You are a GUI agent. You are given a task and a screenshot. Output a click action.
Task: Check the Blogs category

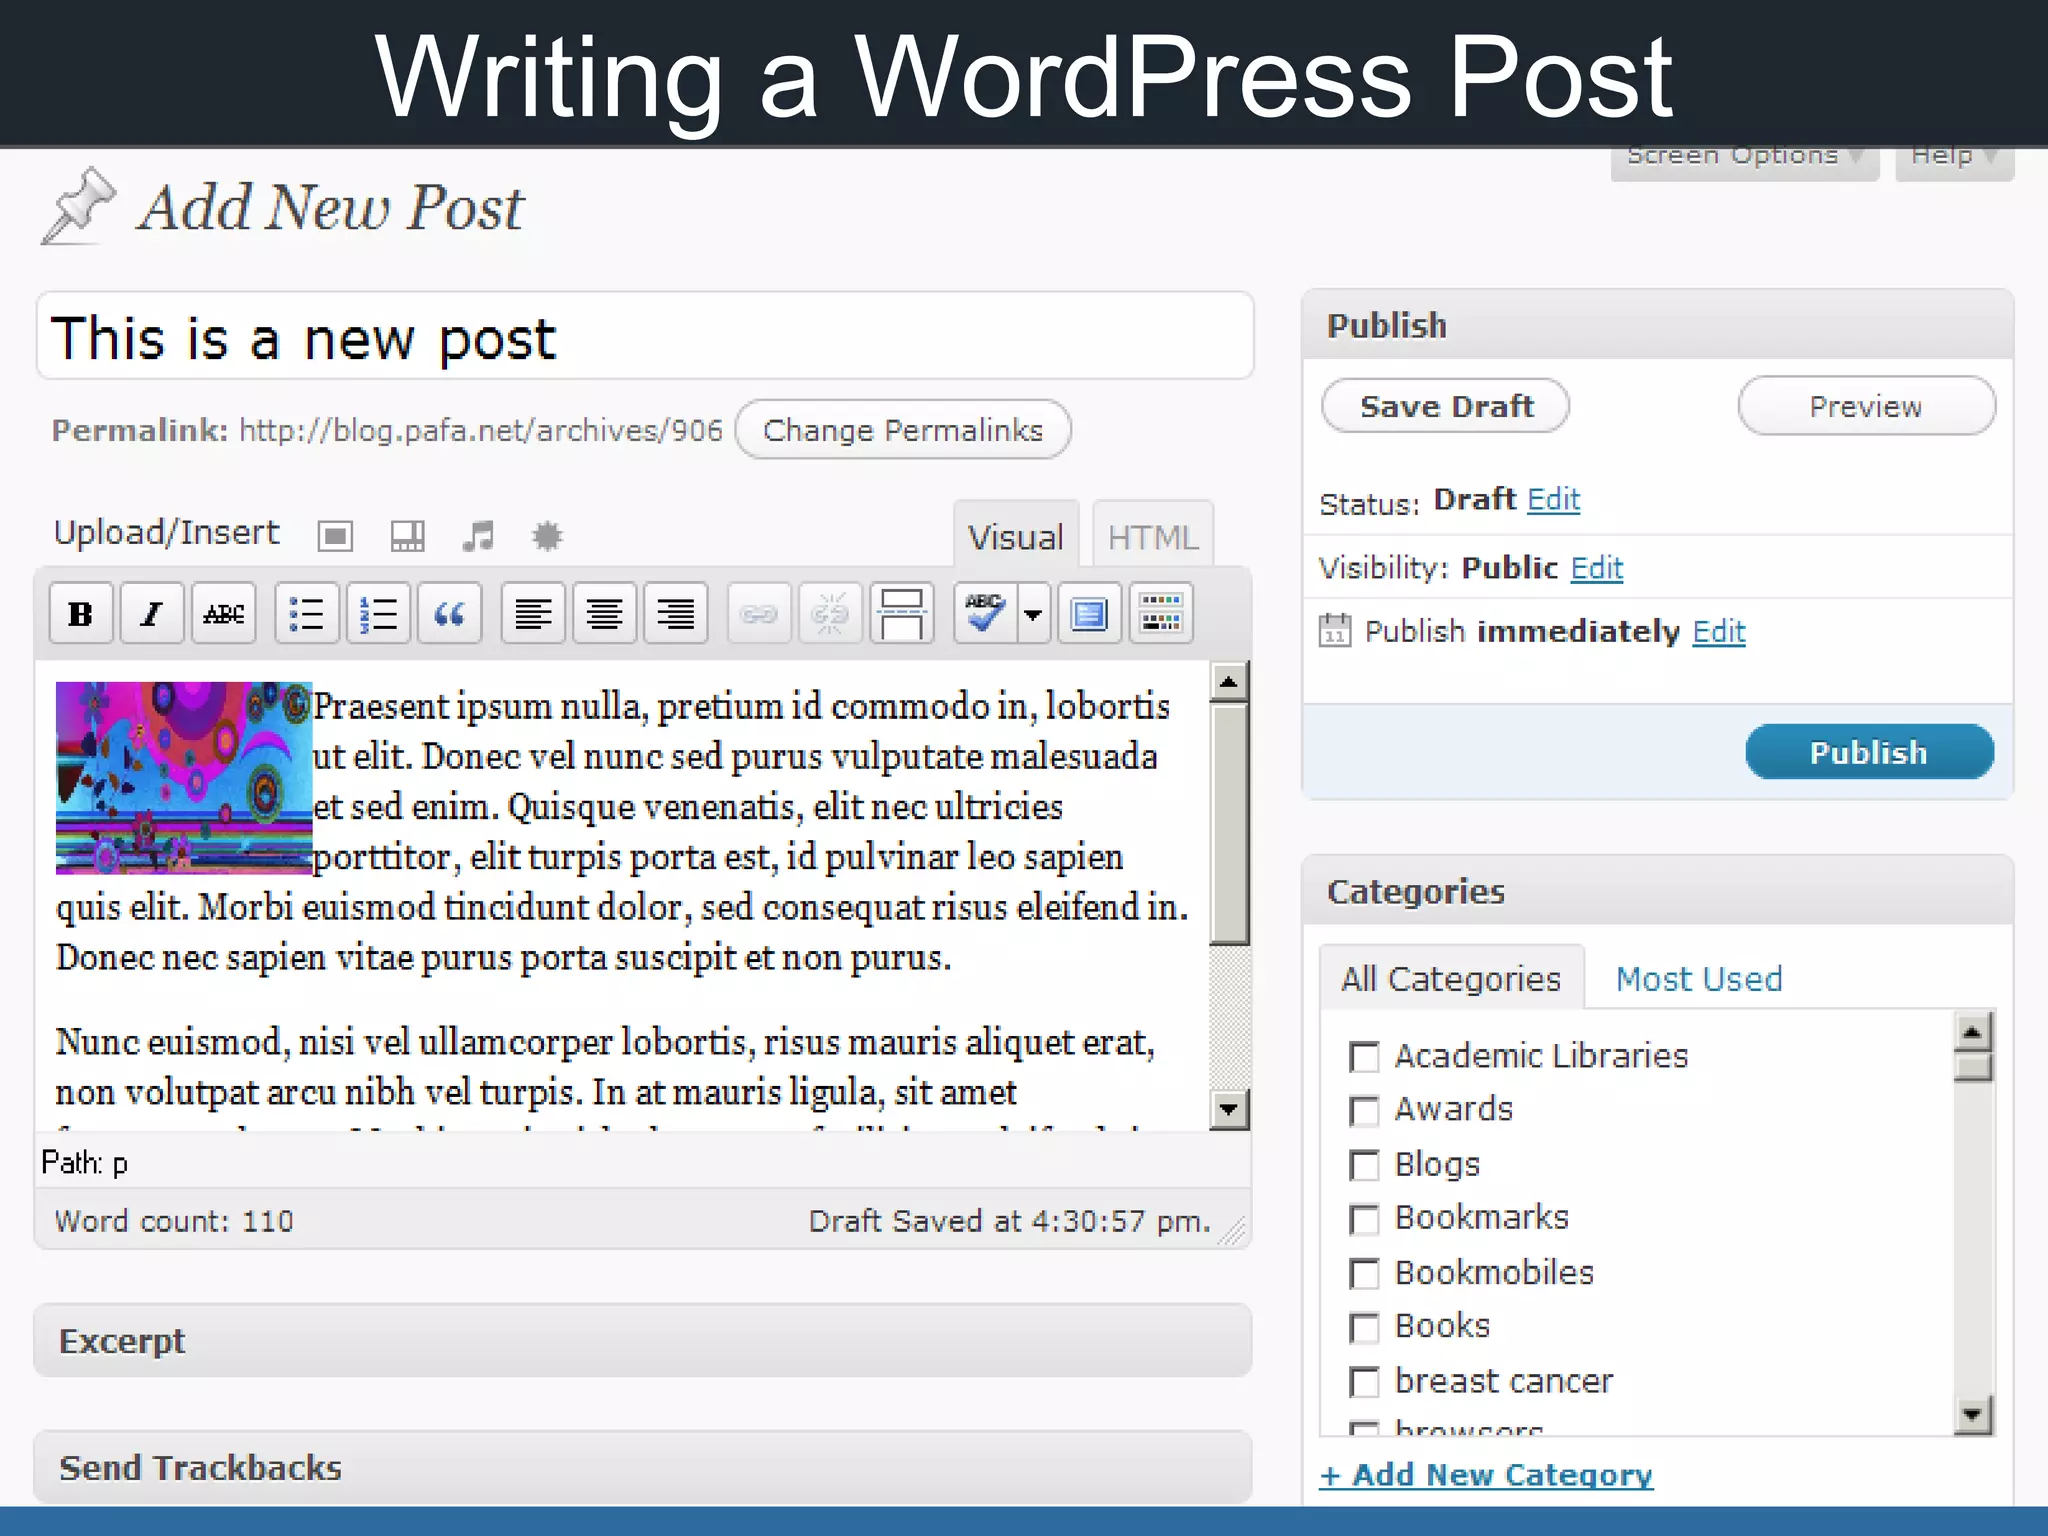click(x=1364, y=1165)
